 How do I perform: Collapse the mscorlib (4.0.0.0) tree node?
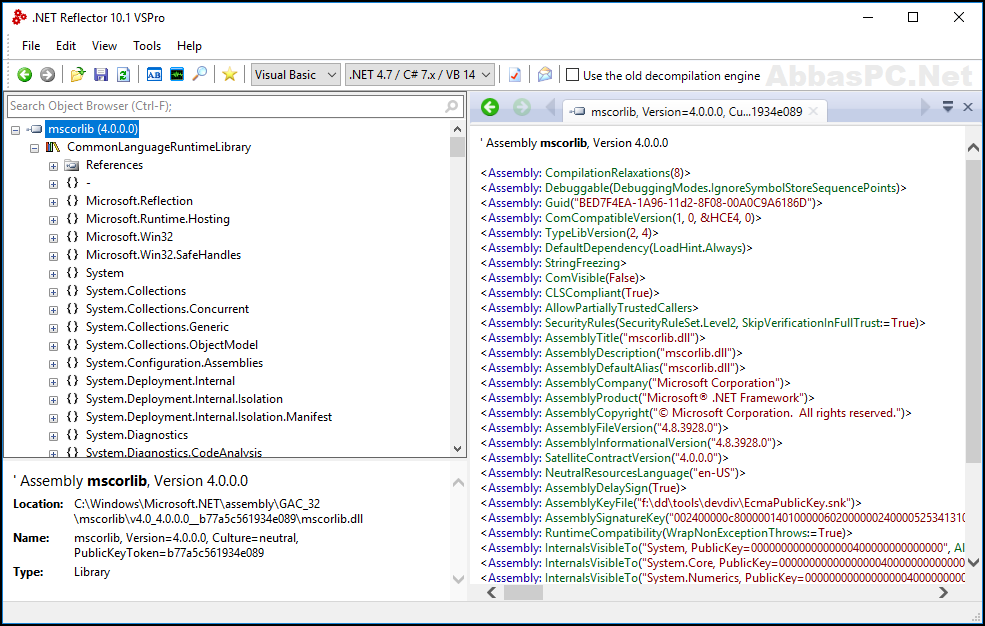tap(16, 130)
